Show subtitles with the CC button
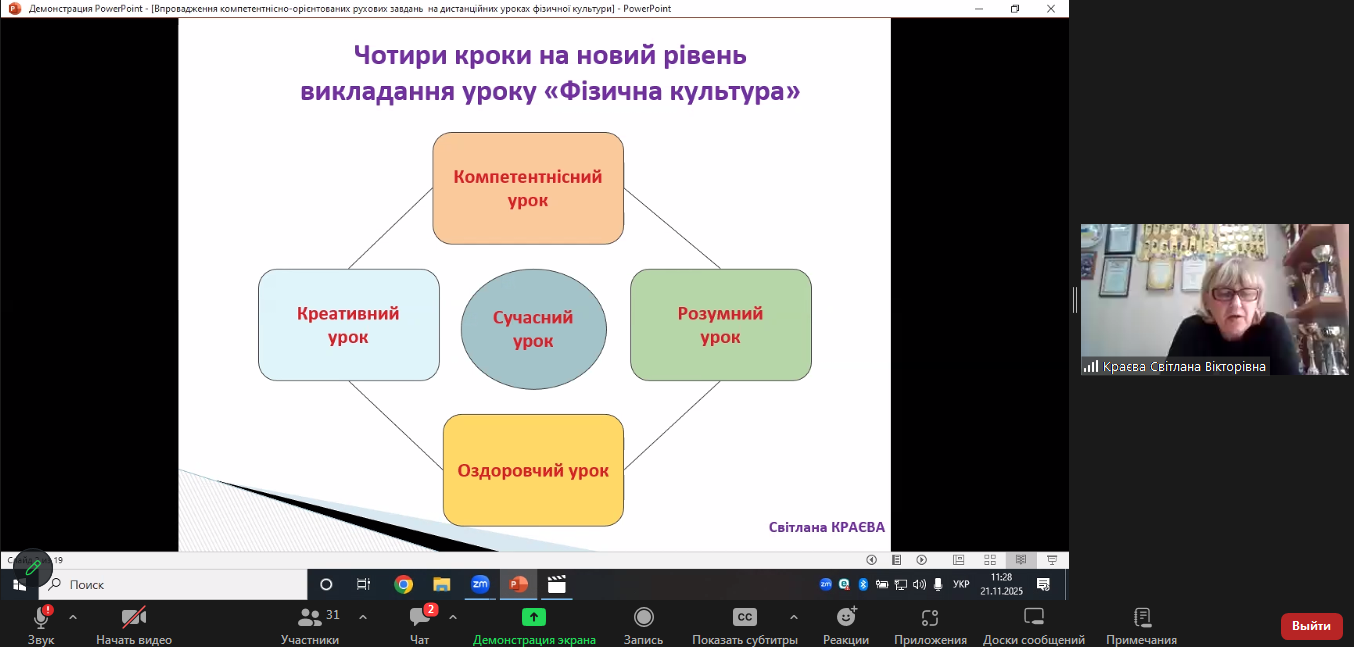 [x=744, y=618]
